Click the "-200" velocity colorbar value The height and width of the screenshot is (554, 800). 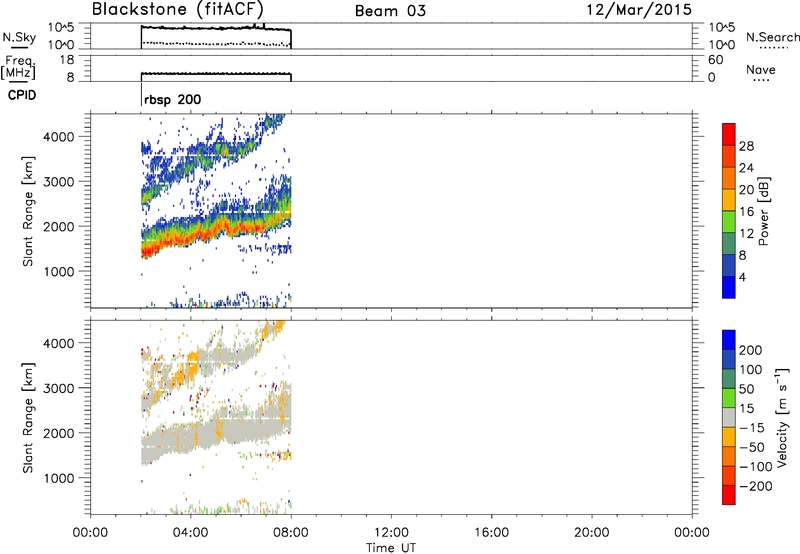pos(756,486)
